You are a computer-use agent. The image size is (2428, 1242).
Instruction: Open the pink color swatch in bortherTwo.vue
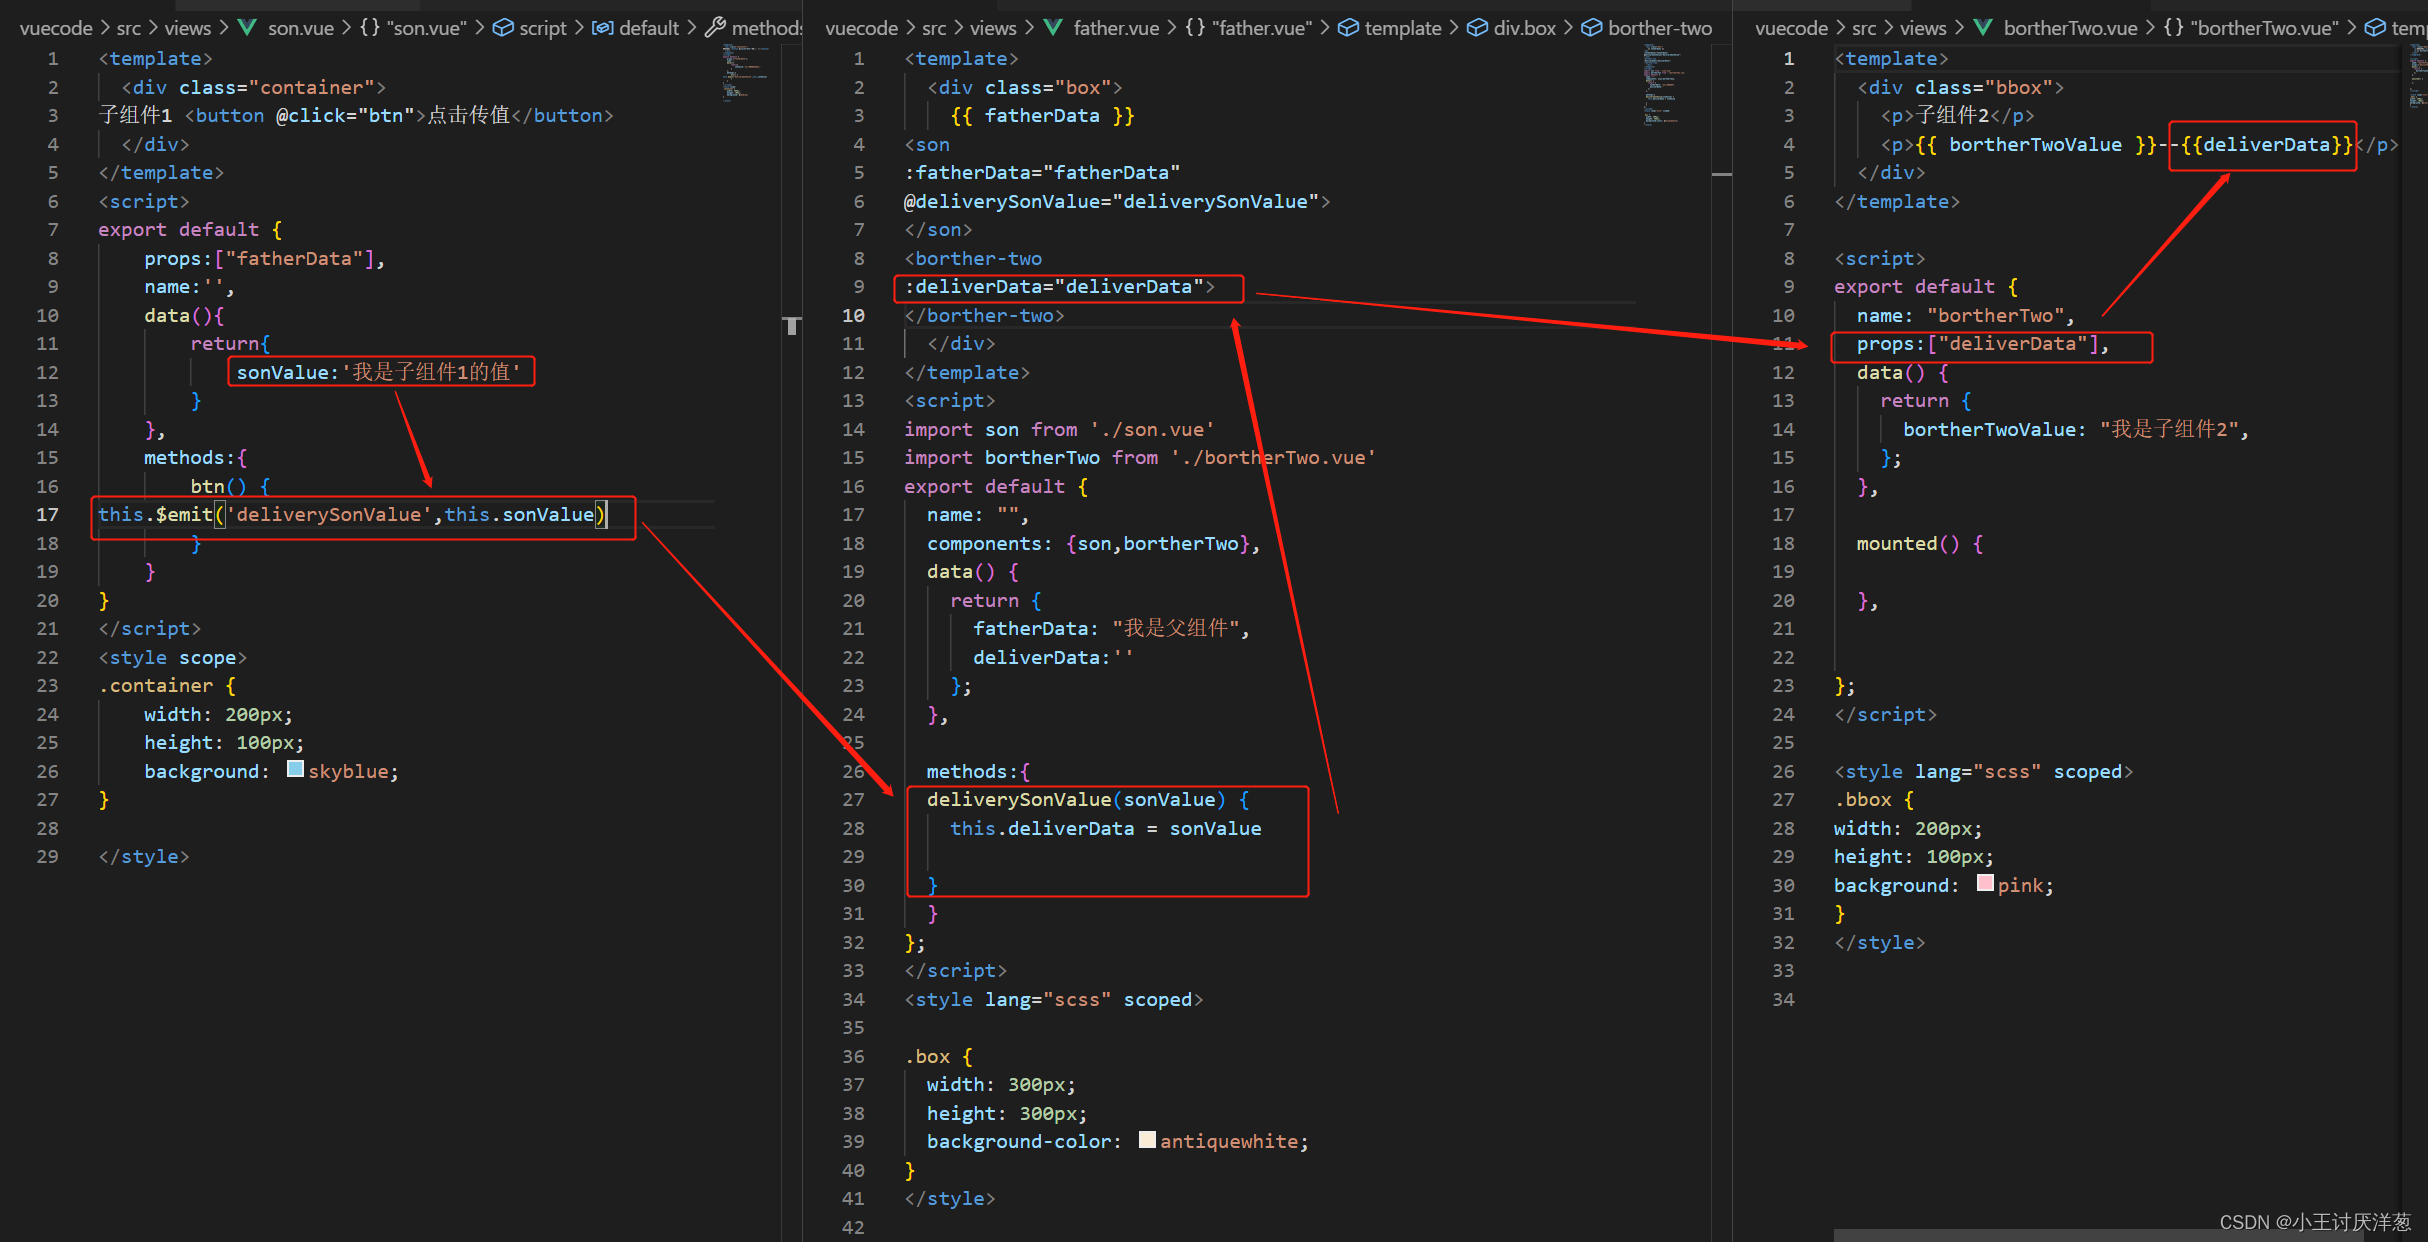[x=1985, y=883]
